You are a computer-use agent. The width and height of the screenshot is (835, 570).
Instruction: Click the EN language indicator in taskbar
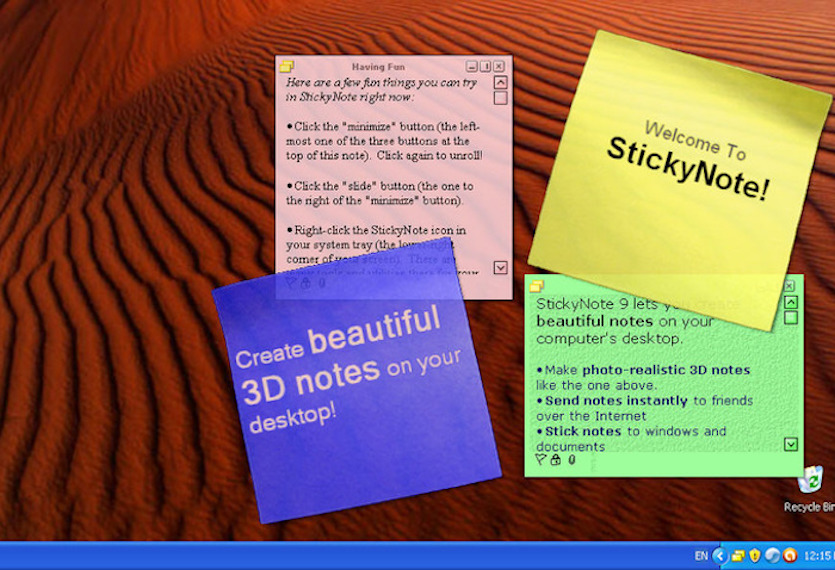701,556
